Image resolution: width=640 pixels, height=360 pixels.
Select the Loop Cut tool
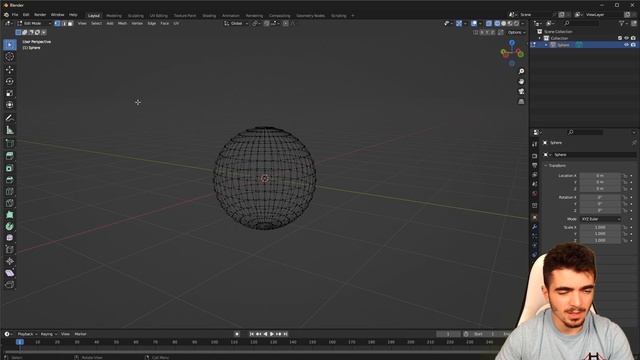coord(10,191)
